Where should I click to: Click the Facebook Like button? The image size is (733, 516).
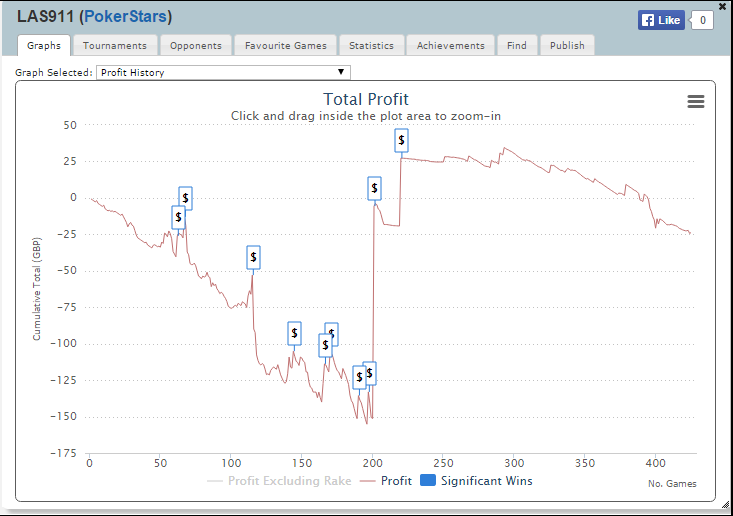[x=661, y=20]
